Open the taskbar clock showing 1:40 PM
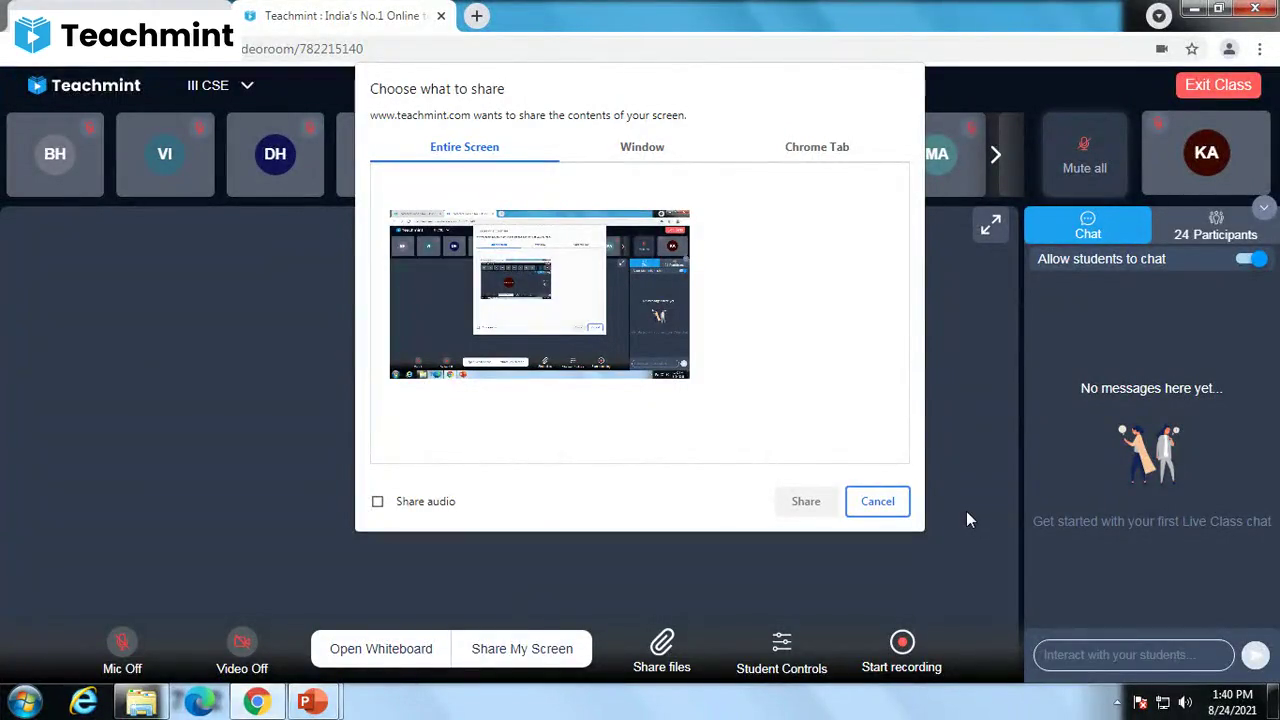This screenshot has height=720, width=1280. point(1232,702)
